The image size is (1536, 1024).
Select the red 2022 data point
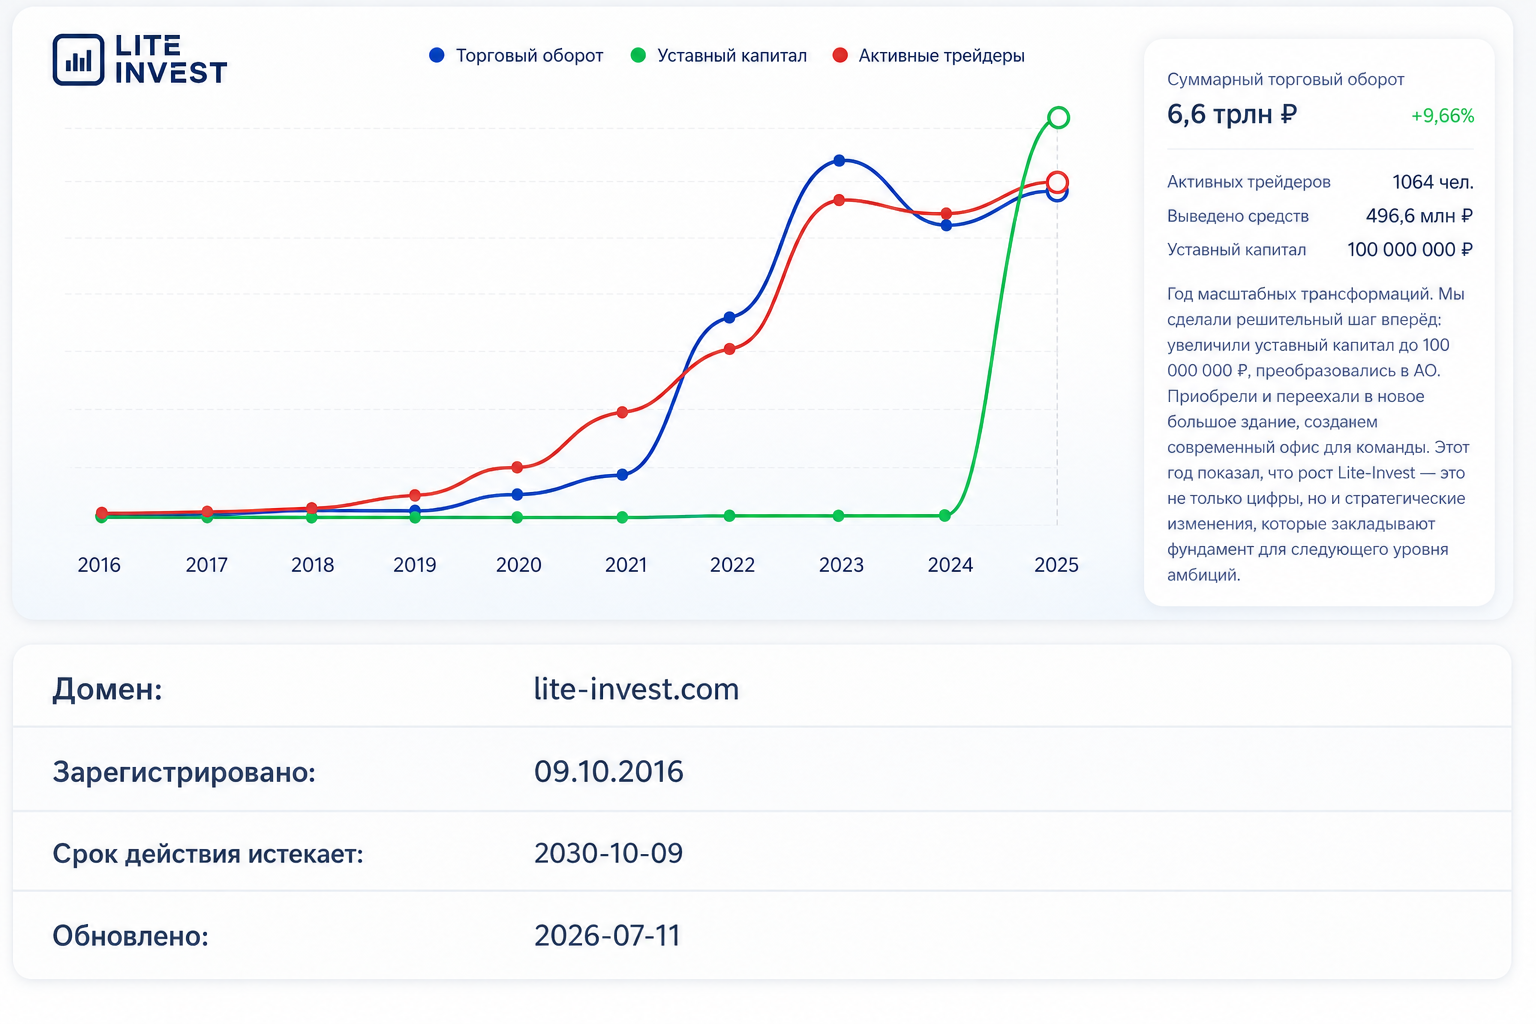(x=729, y=349)
